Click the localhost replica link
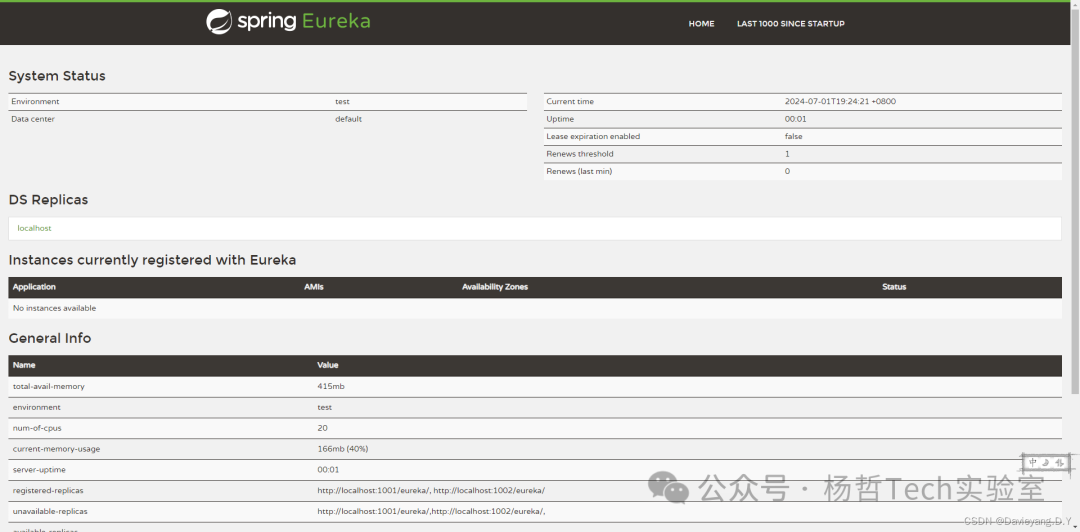 point(34,228)
